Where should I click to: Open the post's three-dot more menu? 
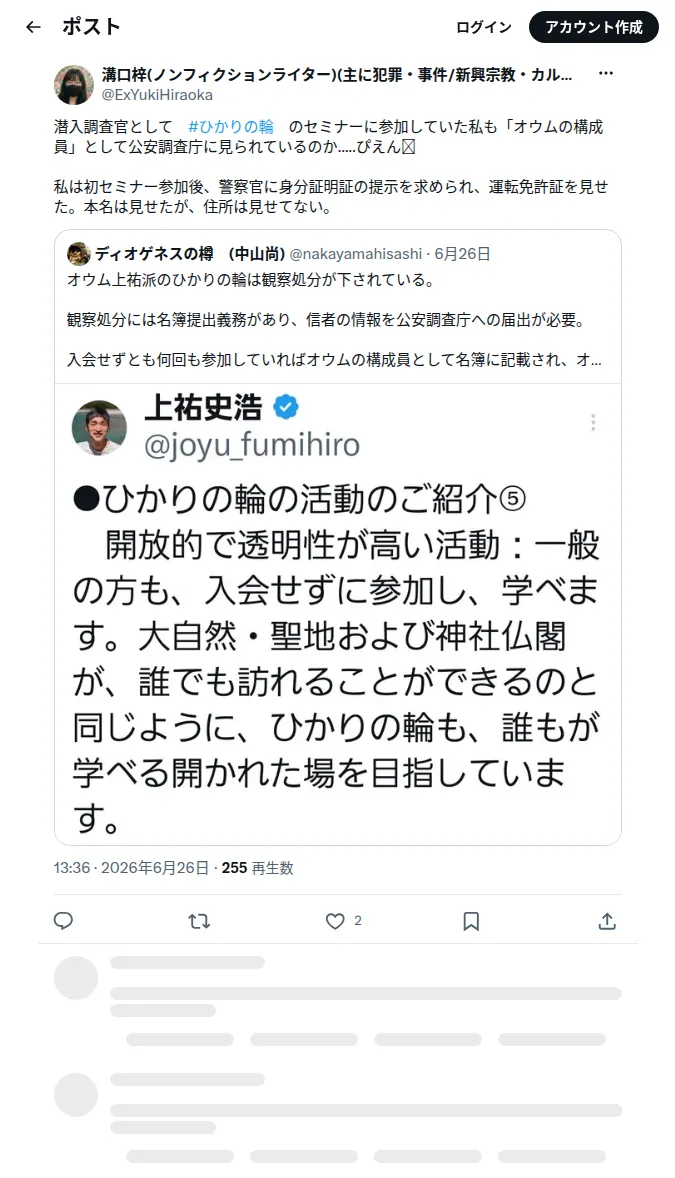[x=606, y=74]
